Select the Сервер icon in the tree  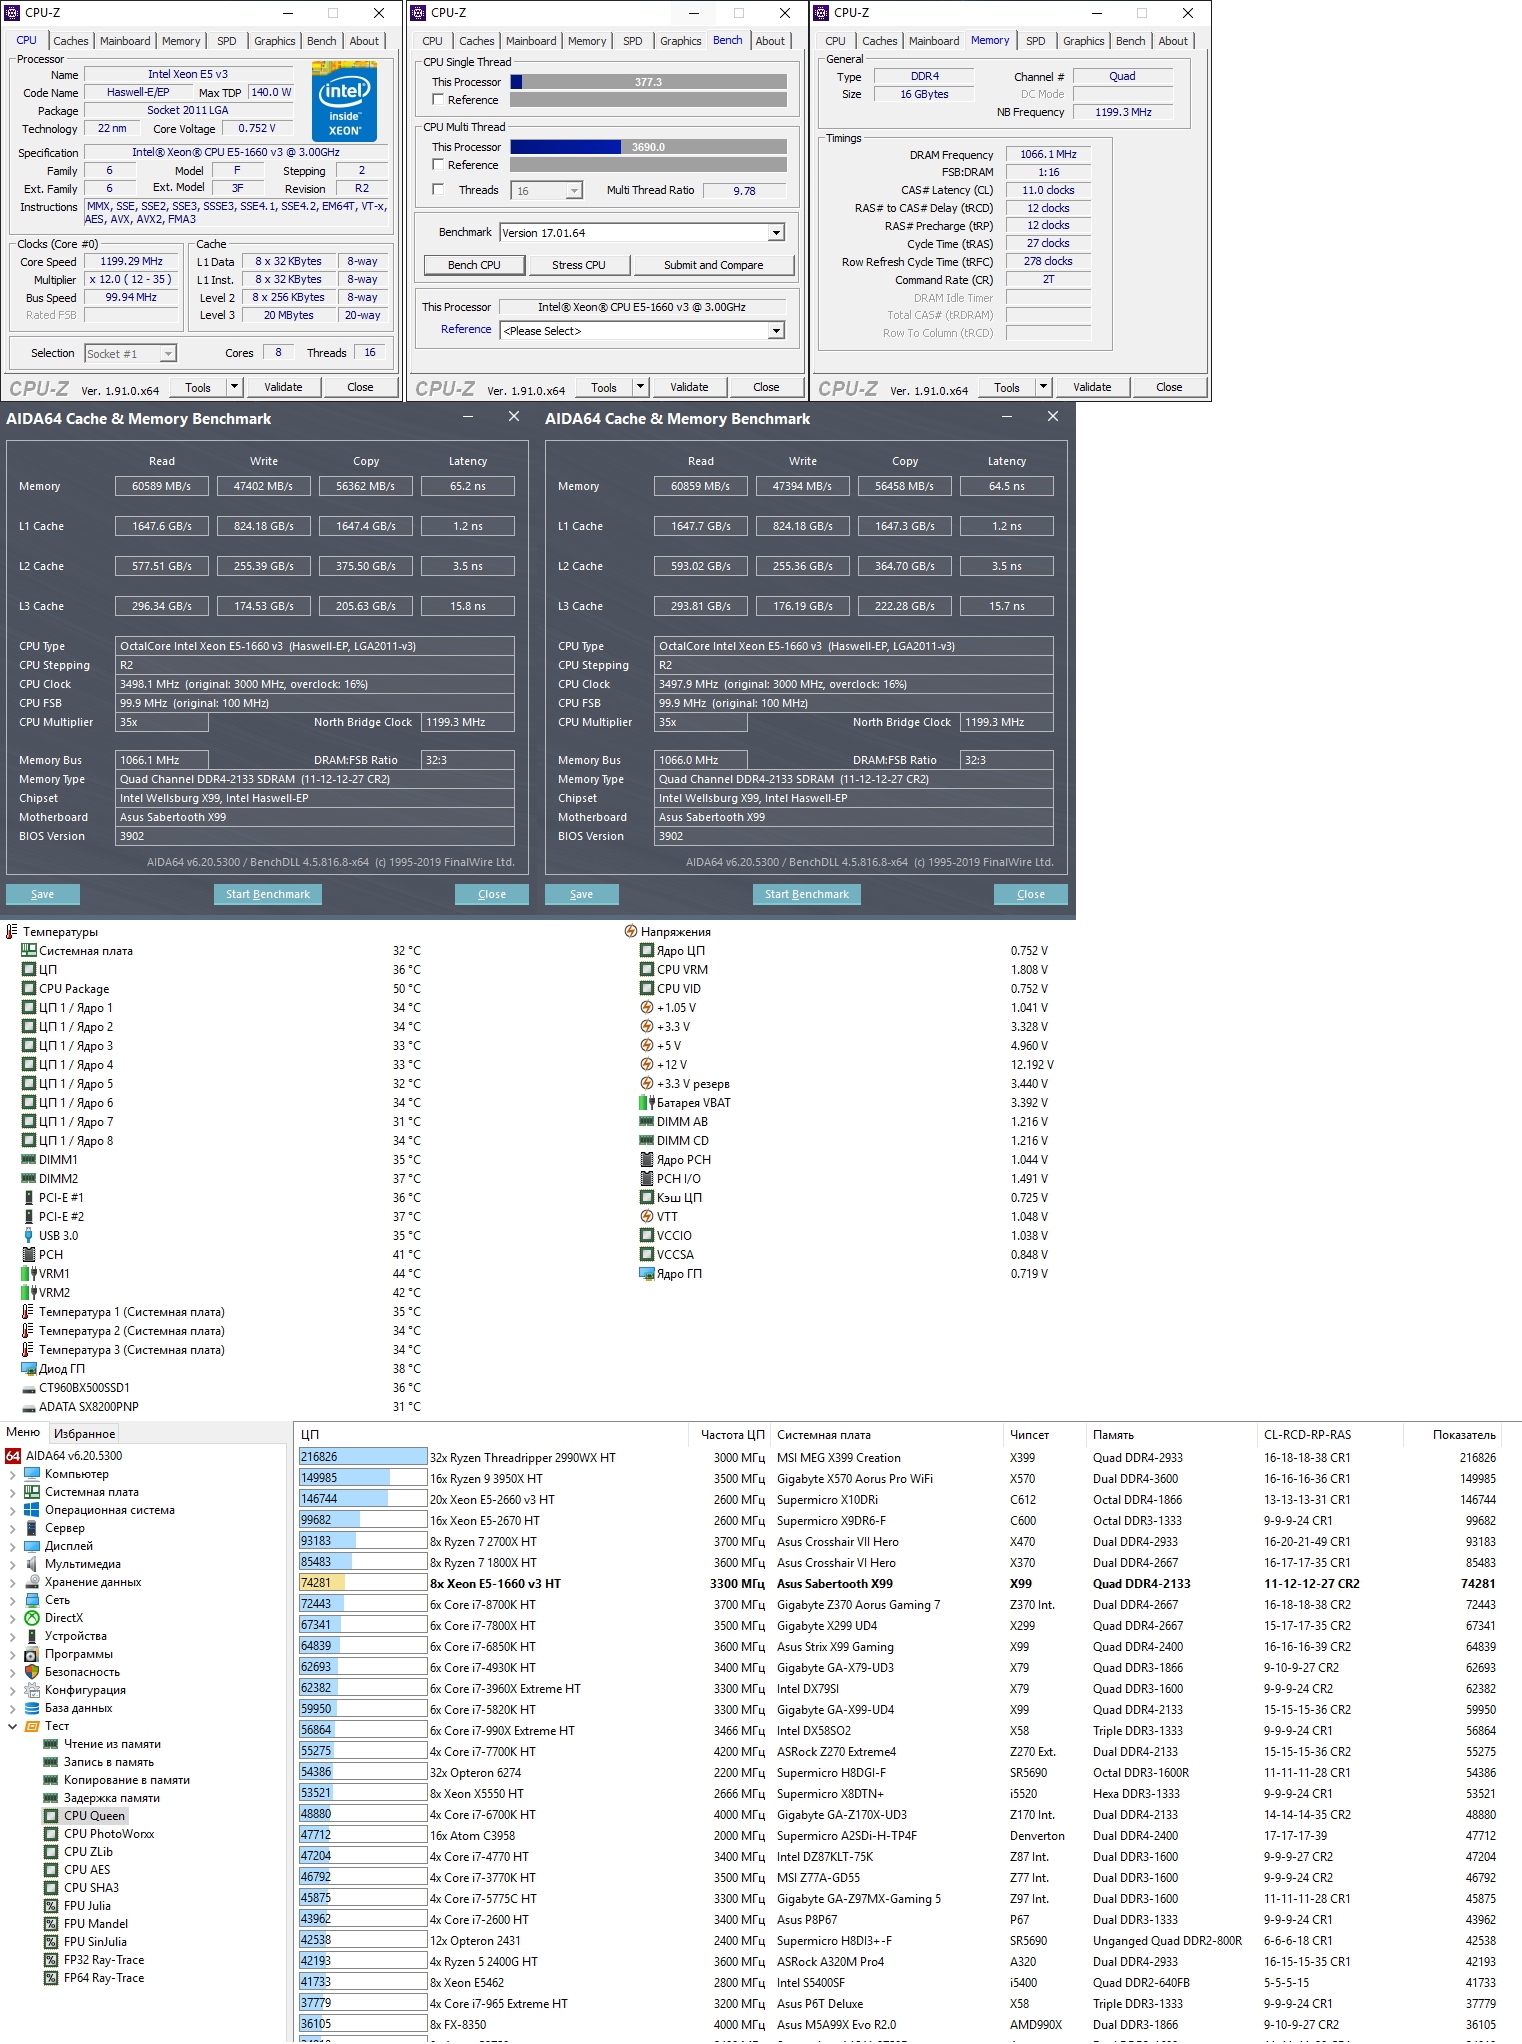[32, 1528]
